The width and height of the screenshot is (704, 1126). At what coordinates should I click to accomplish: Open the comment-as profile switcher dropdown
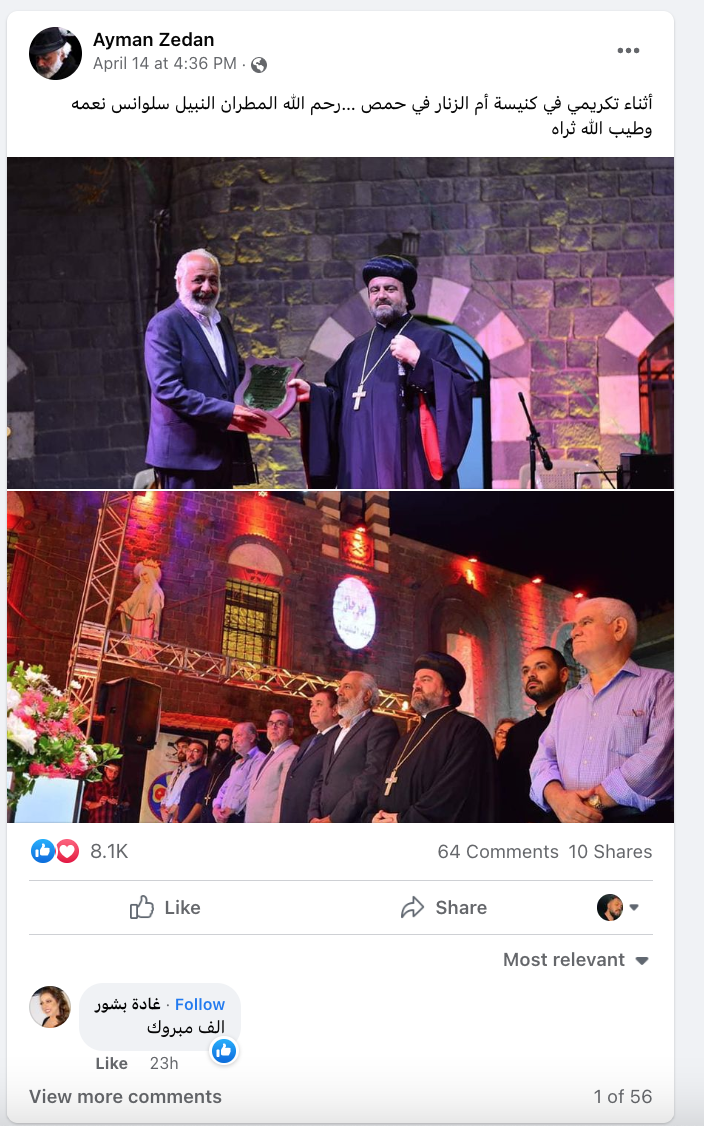pyautogui.click(x=618, y=908)
